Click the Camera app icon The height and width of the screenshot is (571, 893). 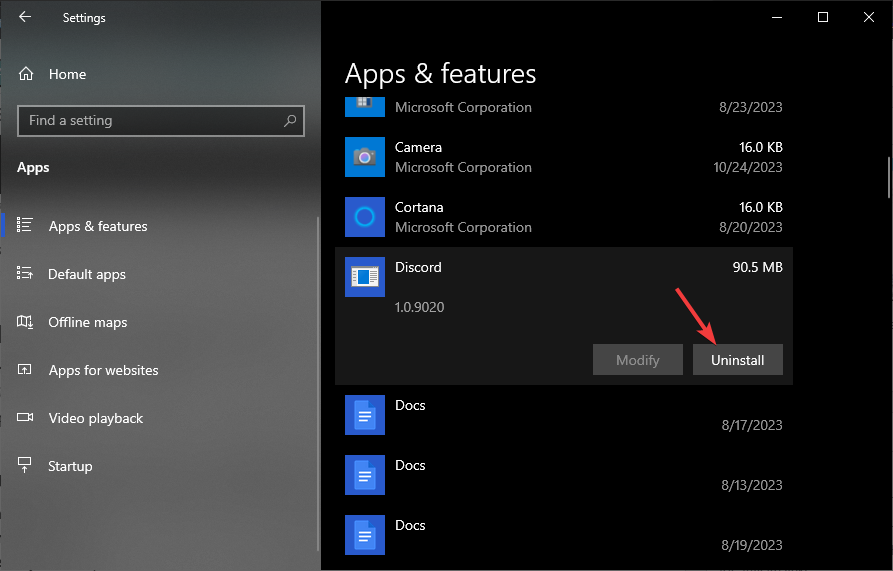(x=364, y=157)
